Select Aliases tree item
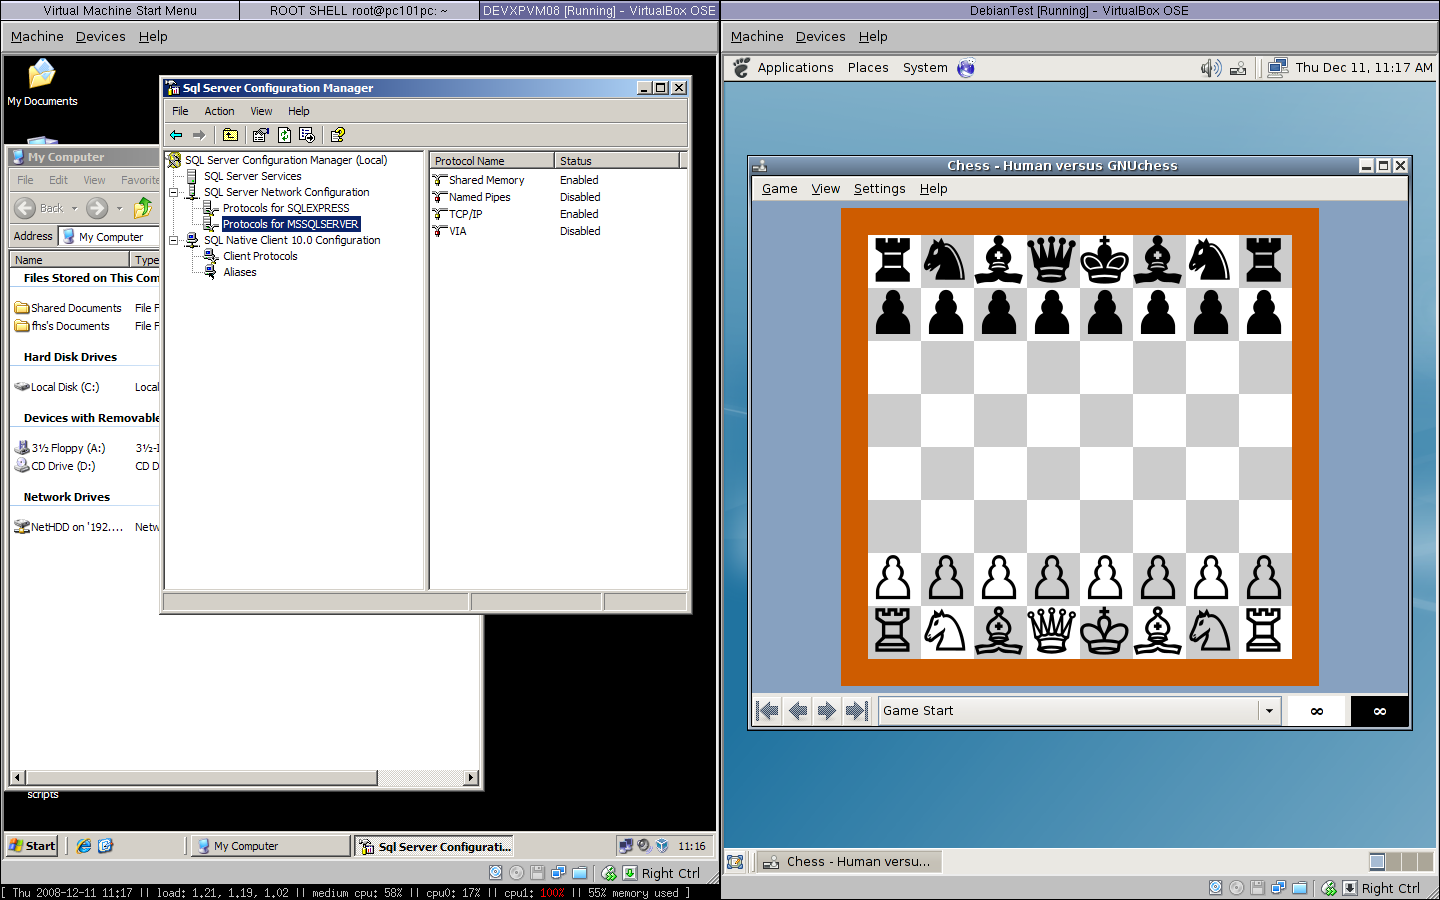Image resolution: width=1440 pixels, height=900 pixels. point(240,272)
